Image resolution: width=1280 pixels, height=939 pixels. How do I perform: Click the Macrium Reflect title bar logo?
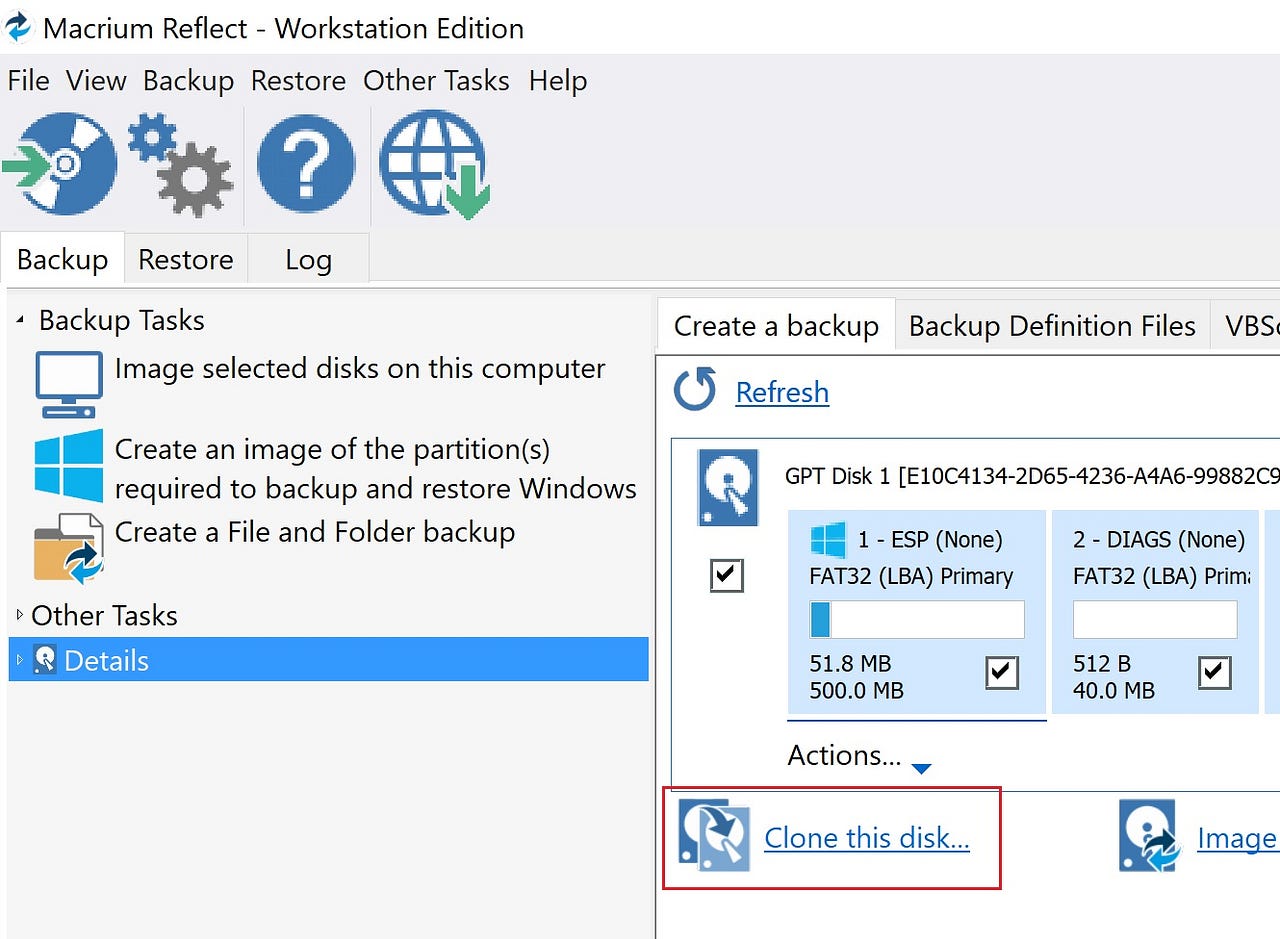(20, 27)
